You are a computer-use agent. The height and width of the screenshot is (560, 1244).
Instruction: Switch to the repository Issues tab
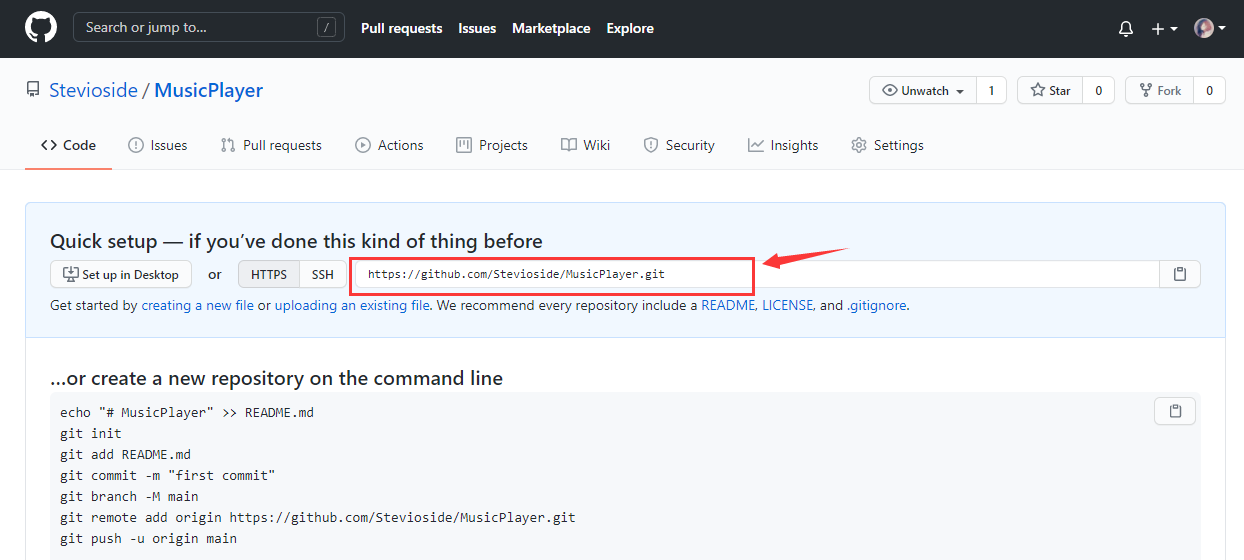pos(158,145)
